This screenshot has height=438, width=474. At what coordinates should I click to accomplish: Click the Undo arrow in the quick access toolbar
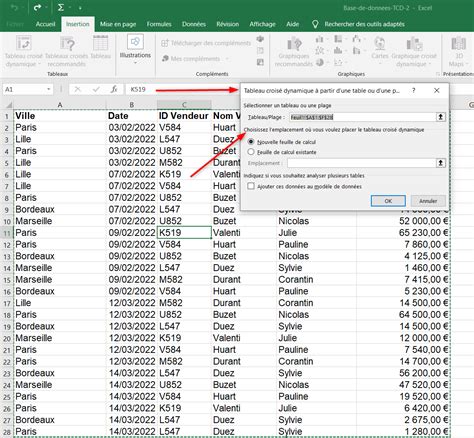[x=14, y=8]
